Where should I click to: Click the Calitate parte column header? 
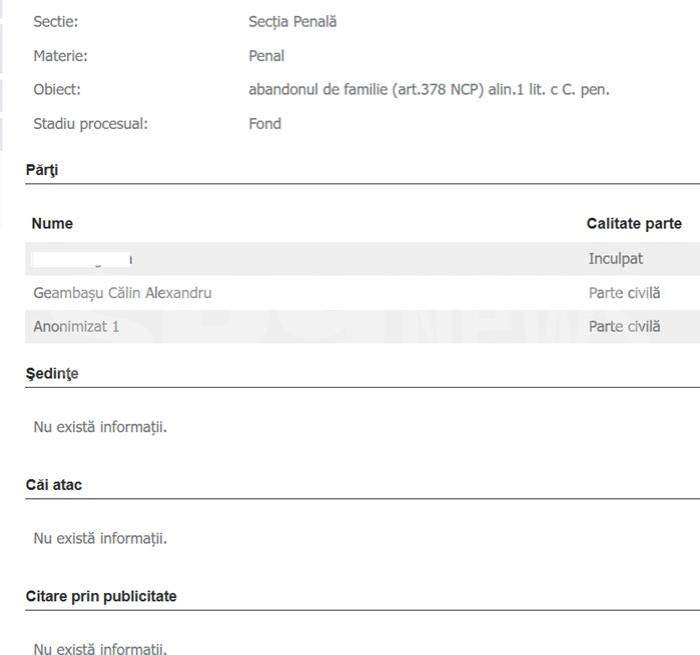pos(634,224)
